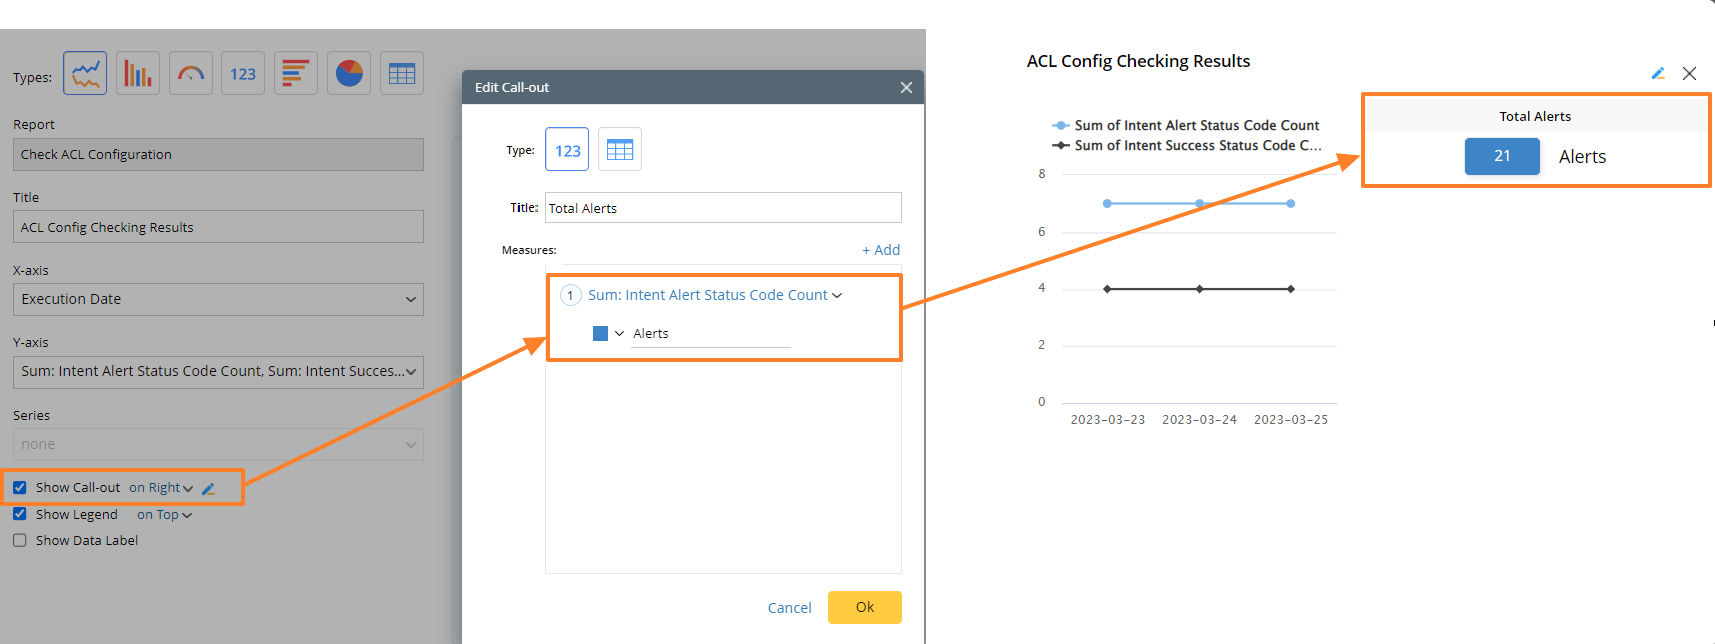
Task: Select the line chart type icon
Action: pos(85,73)
